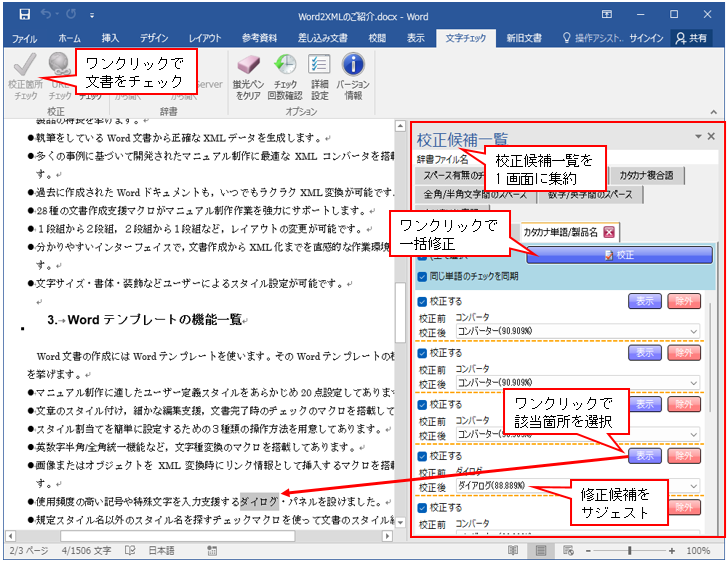Viewport: 728px width, 561px height.
Task: Open the task pane options arrow menu
Action: (698, 136)
